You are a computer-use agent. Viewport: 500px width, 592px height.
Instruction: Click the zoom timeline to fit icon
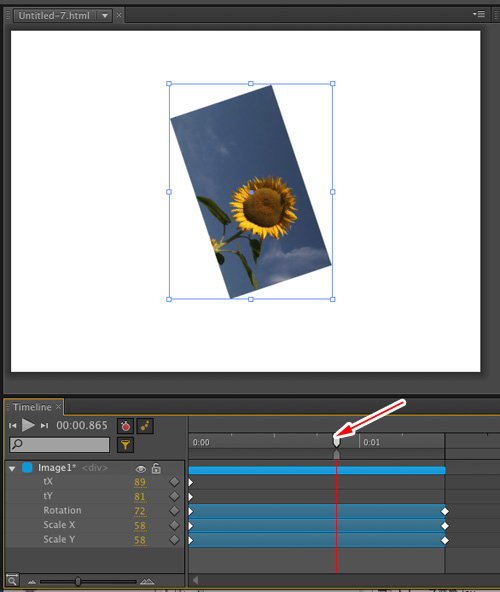tap(12, 580)
